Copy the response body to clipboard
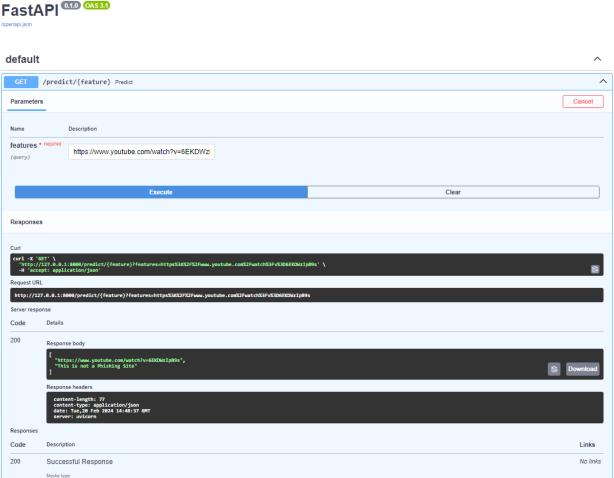Screen dimensions: 614x478 [x=554, y=369]
